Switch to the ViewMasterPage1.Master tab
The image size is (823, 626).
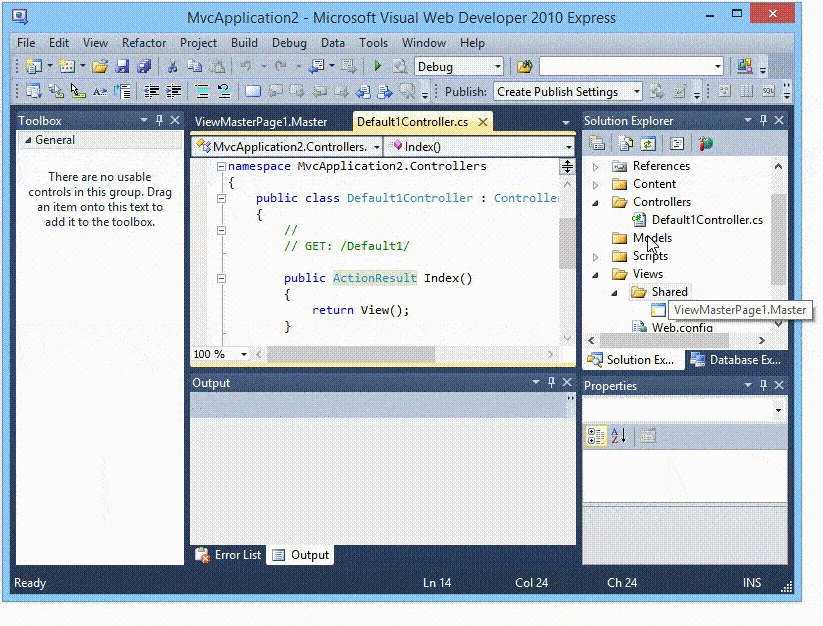pos(261,122)
